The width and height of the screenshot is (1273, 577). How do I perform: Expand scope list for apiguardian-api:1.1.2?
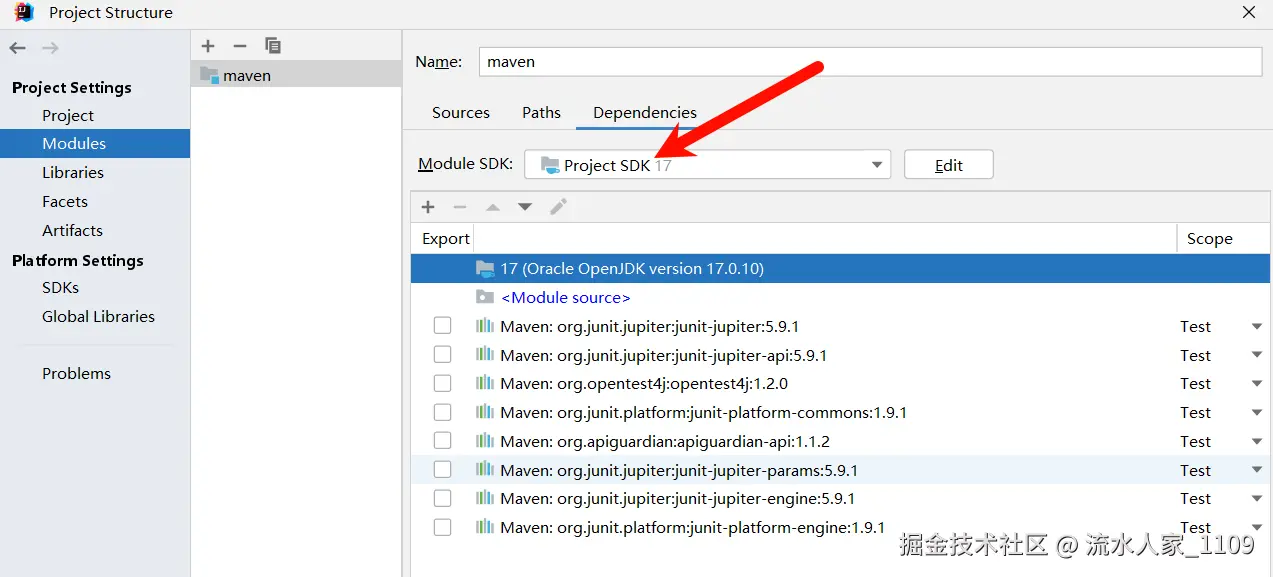1257,442
